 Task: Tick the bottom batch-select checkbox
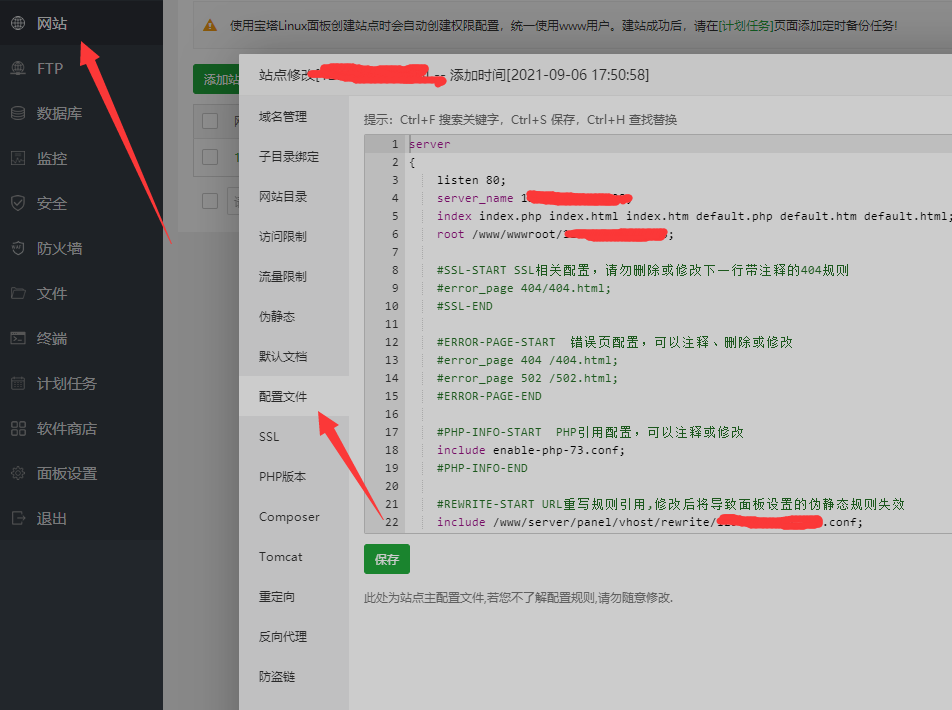[x=210, y=201]
